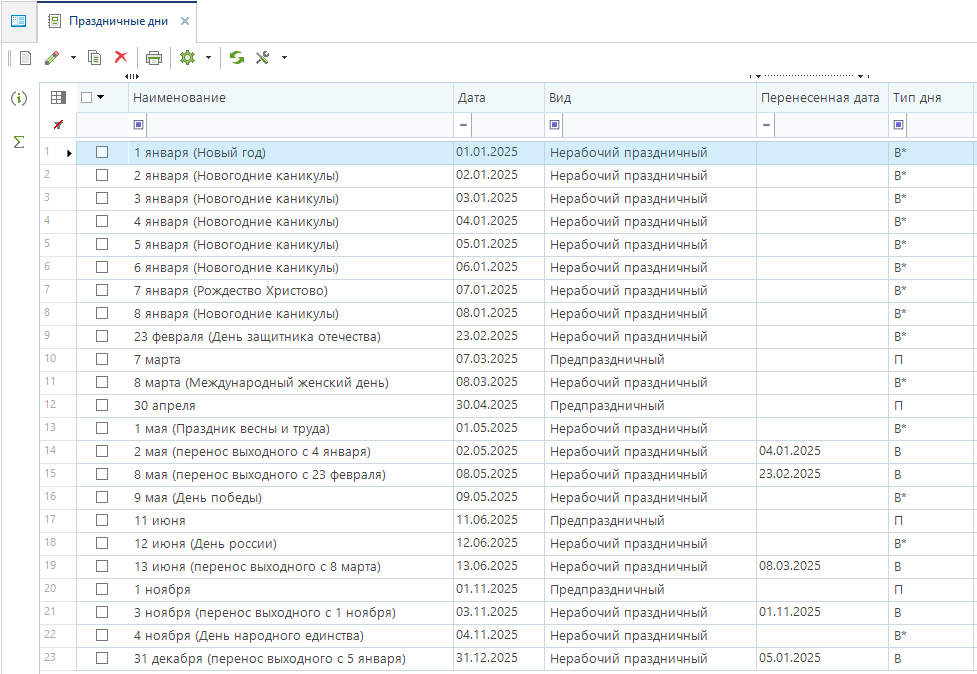Click the copy record icon
977x674 pixels.
pyautogui.click(x=95, y=58)
